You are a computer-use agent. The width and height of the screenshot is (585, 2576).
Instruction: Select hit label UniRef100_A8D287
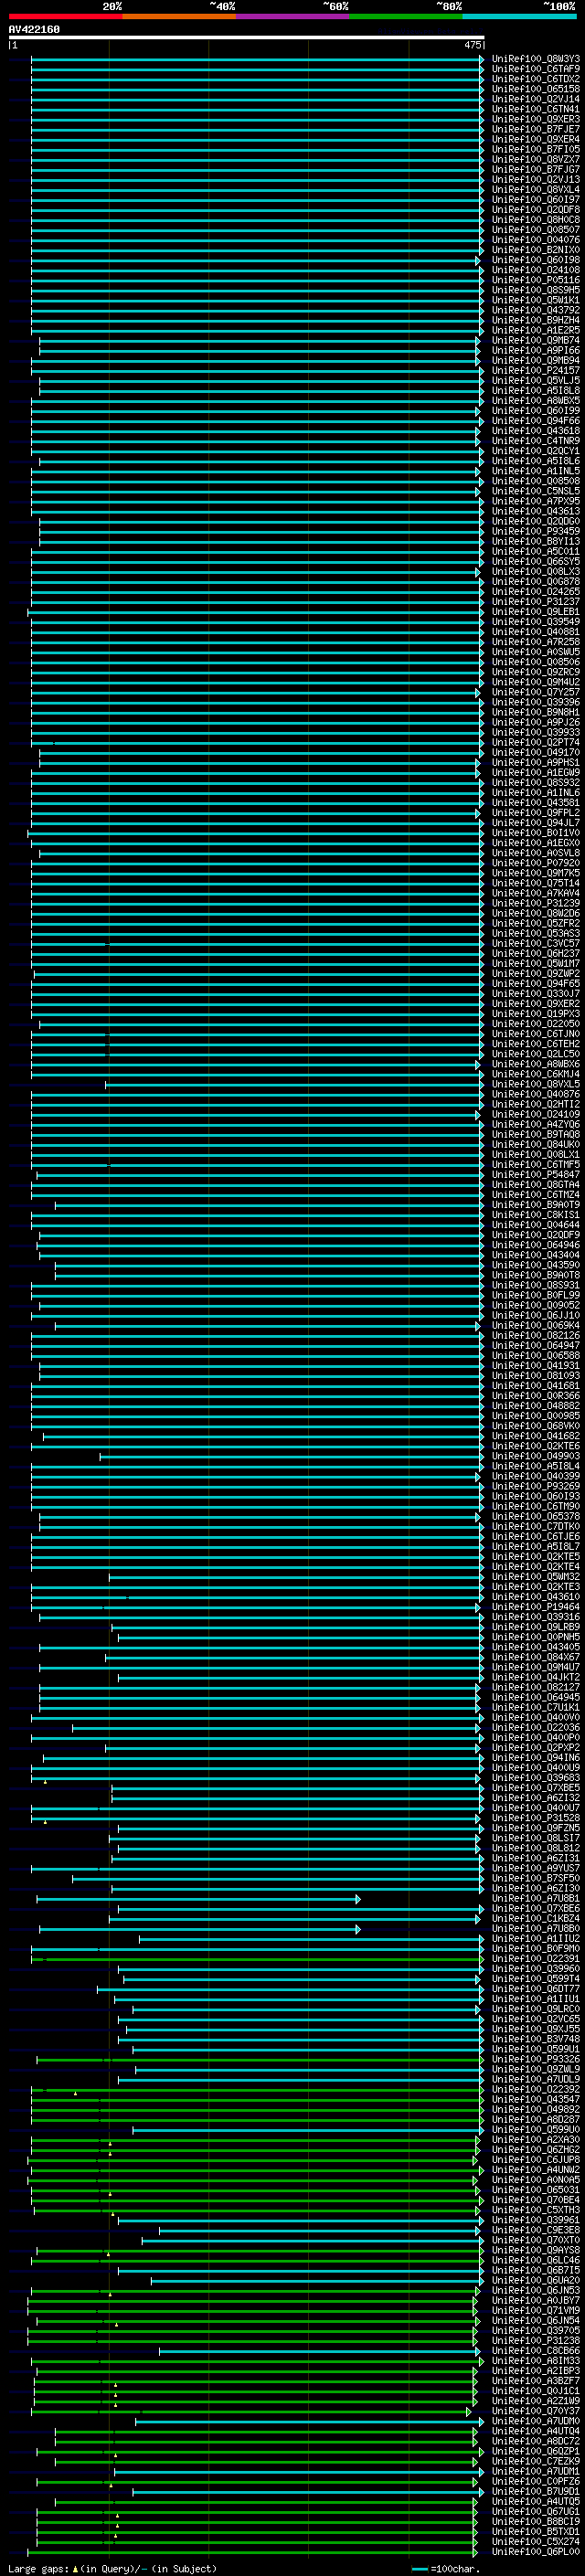[x=536, y=2119]
